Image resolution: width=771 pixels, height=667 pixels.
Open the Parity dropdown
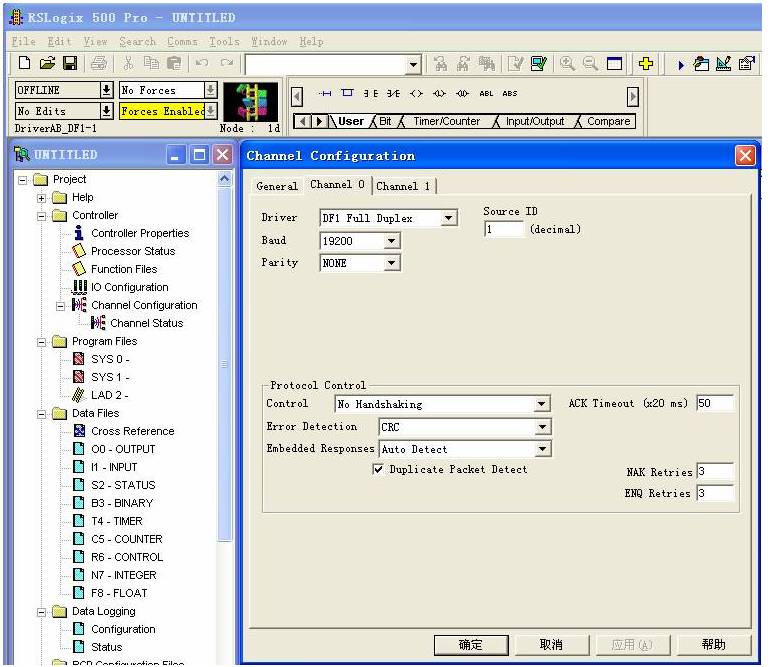391,263
